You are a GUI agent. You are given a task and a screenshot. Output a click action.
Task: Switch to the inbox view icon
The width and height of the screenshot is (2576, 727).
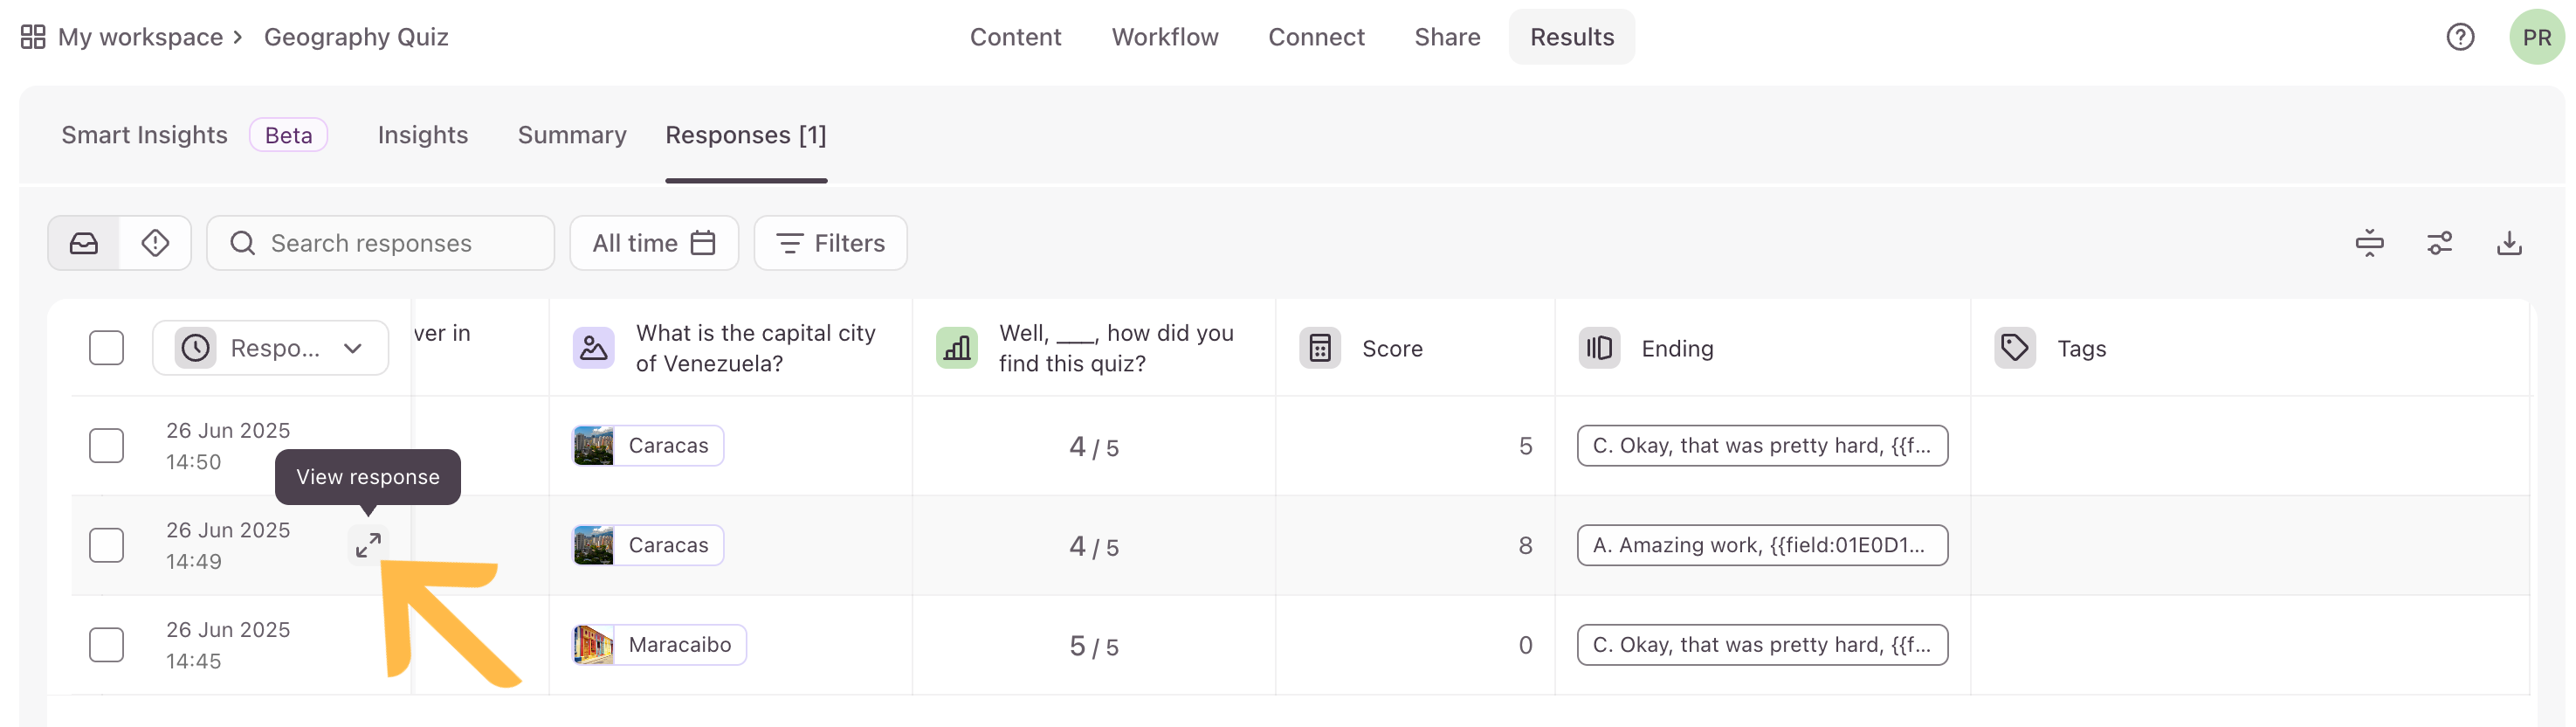coord(84,243)
